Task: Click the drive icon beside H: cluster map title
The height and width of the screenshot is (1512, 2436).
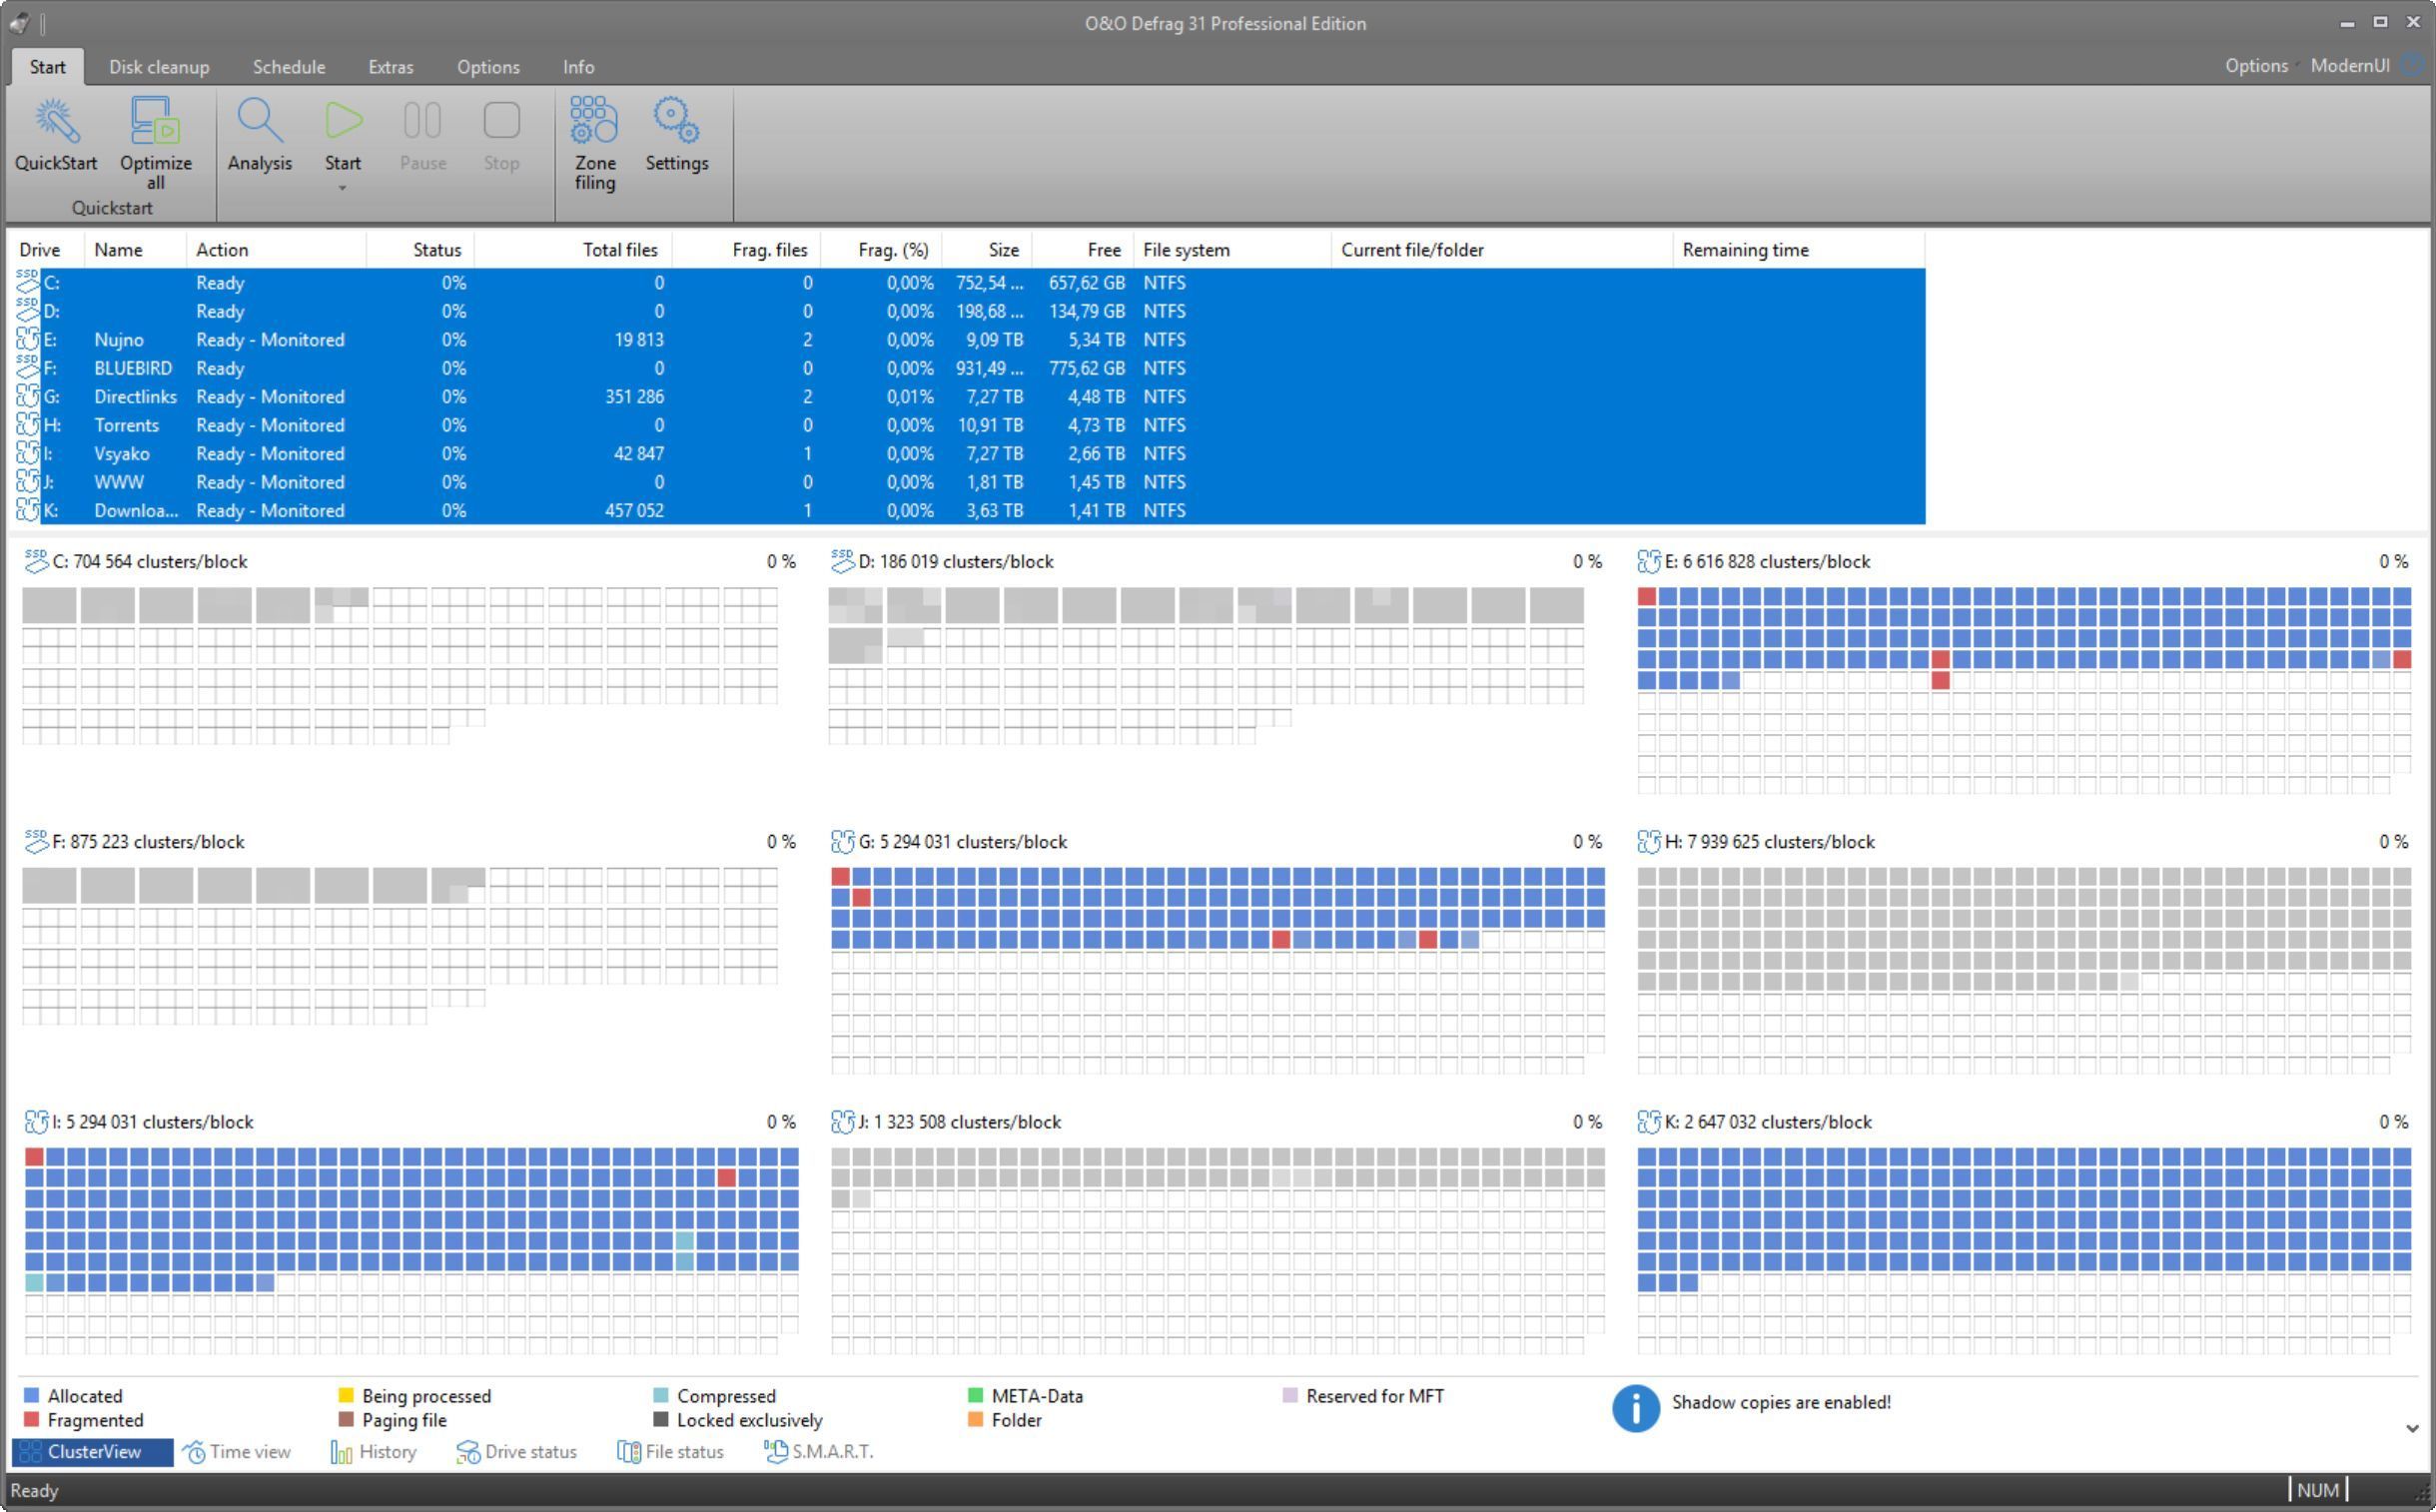Action: [1649, 842]
